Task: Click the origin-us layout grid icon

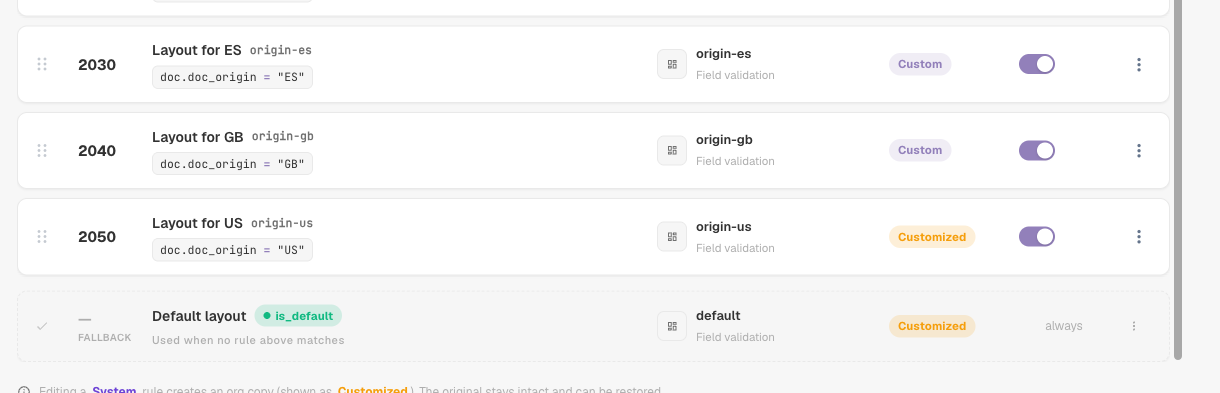Action: pyautogui.click(x=672, y=236)
